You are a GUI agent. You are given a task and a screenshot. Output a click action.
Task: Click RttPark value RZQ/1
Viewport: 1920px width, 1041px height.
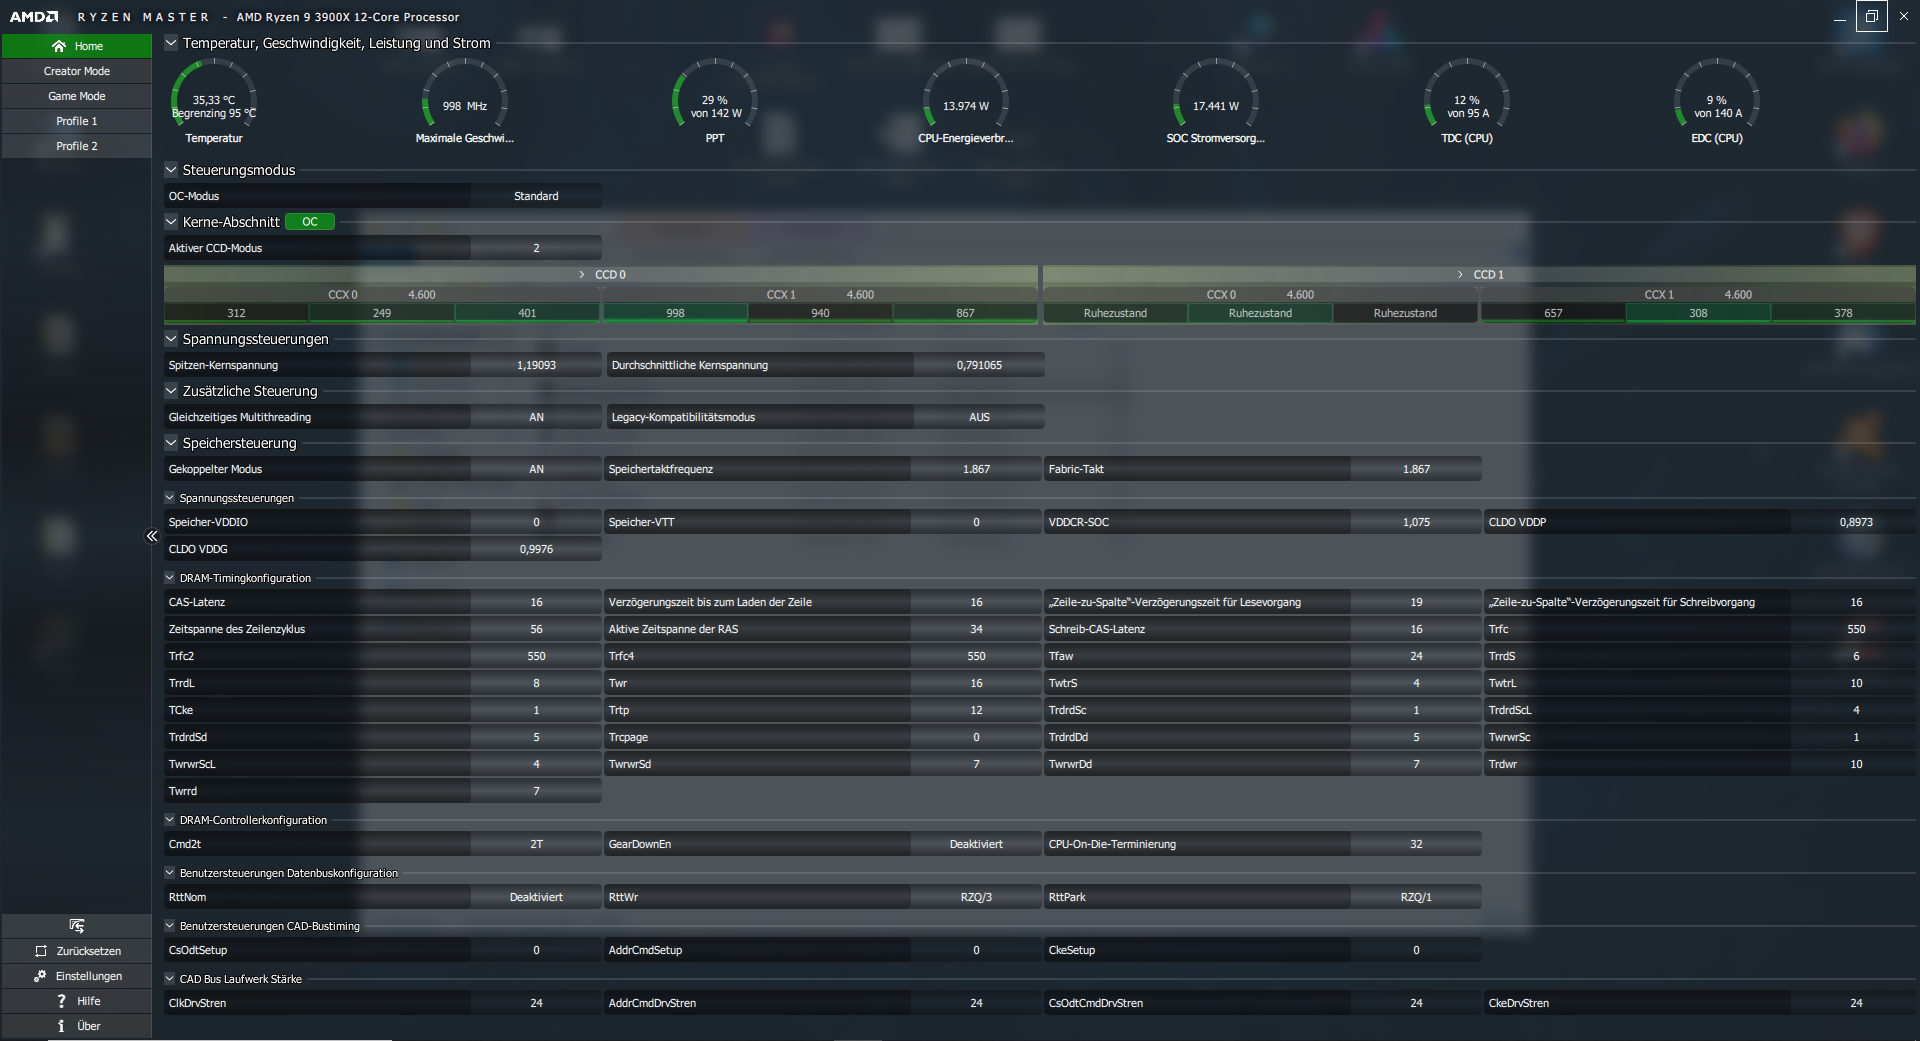pos(1416,897)
